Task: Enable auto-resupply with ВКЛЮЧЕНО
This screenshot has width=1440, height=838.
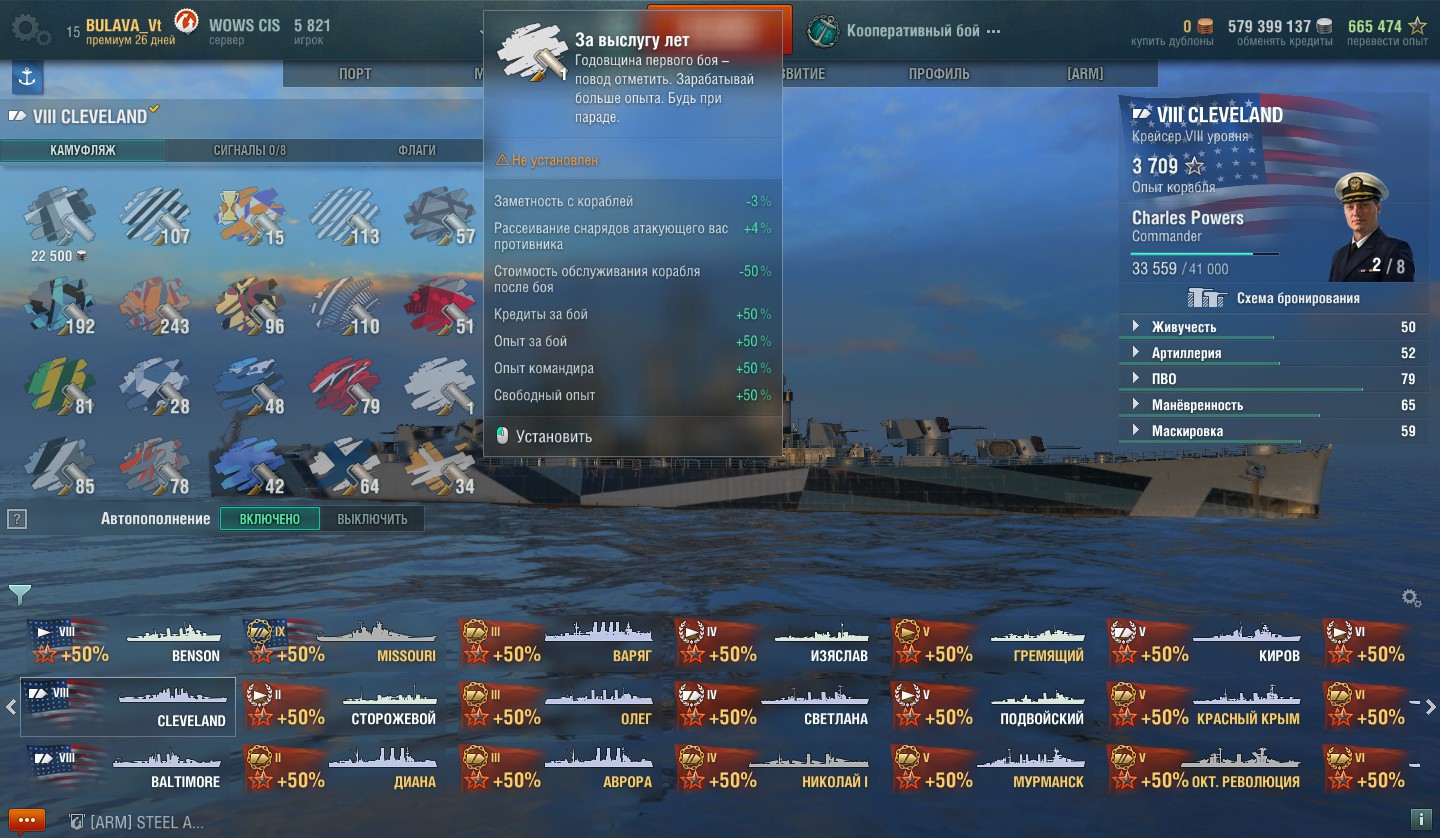Action: [270, 519]
